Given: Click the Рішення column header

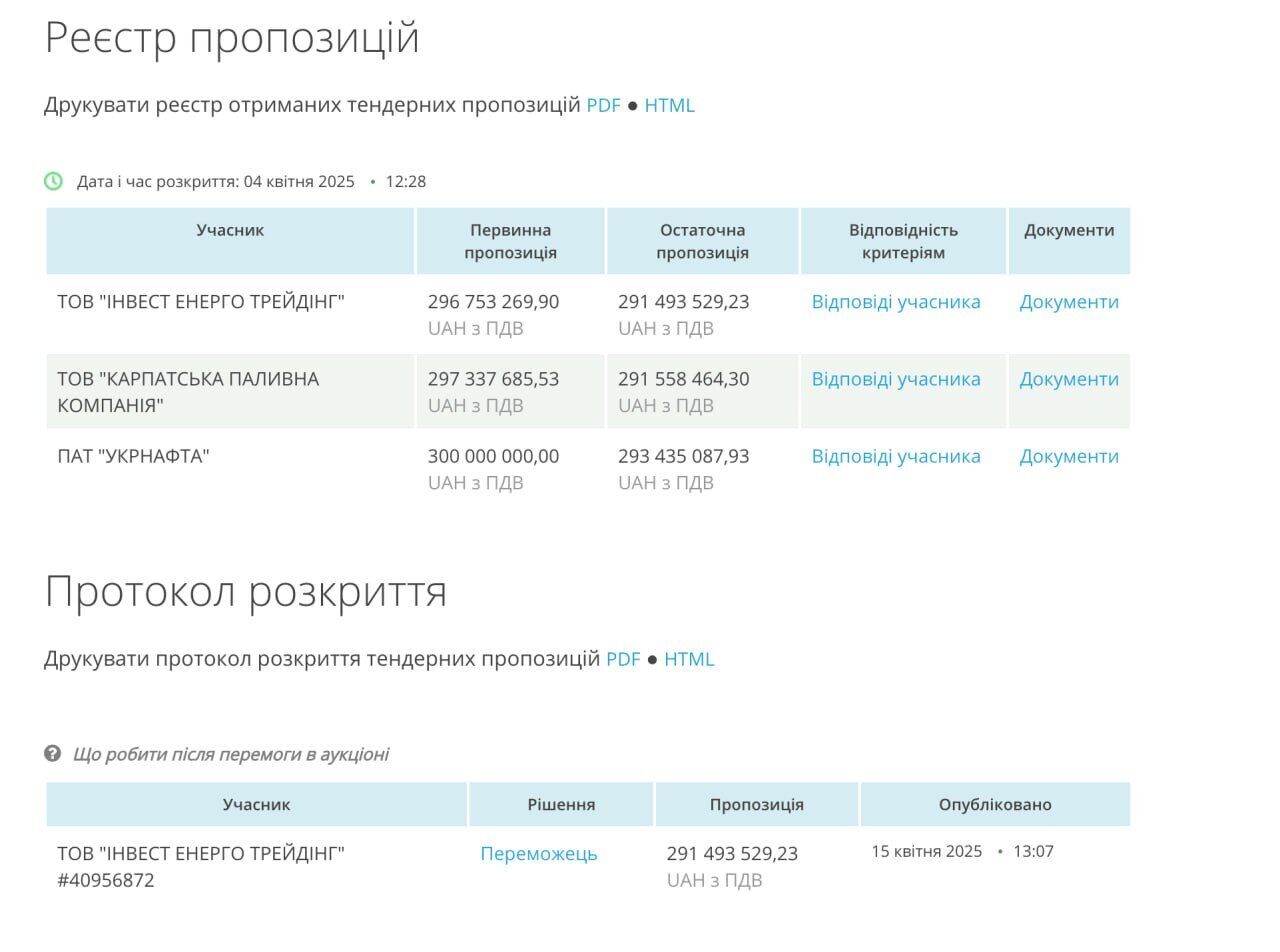Looking at the screenshot, I should [561, 804].
